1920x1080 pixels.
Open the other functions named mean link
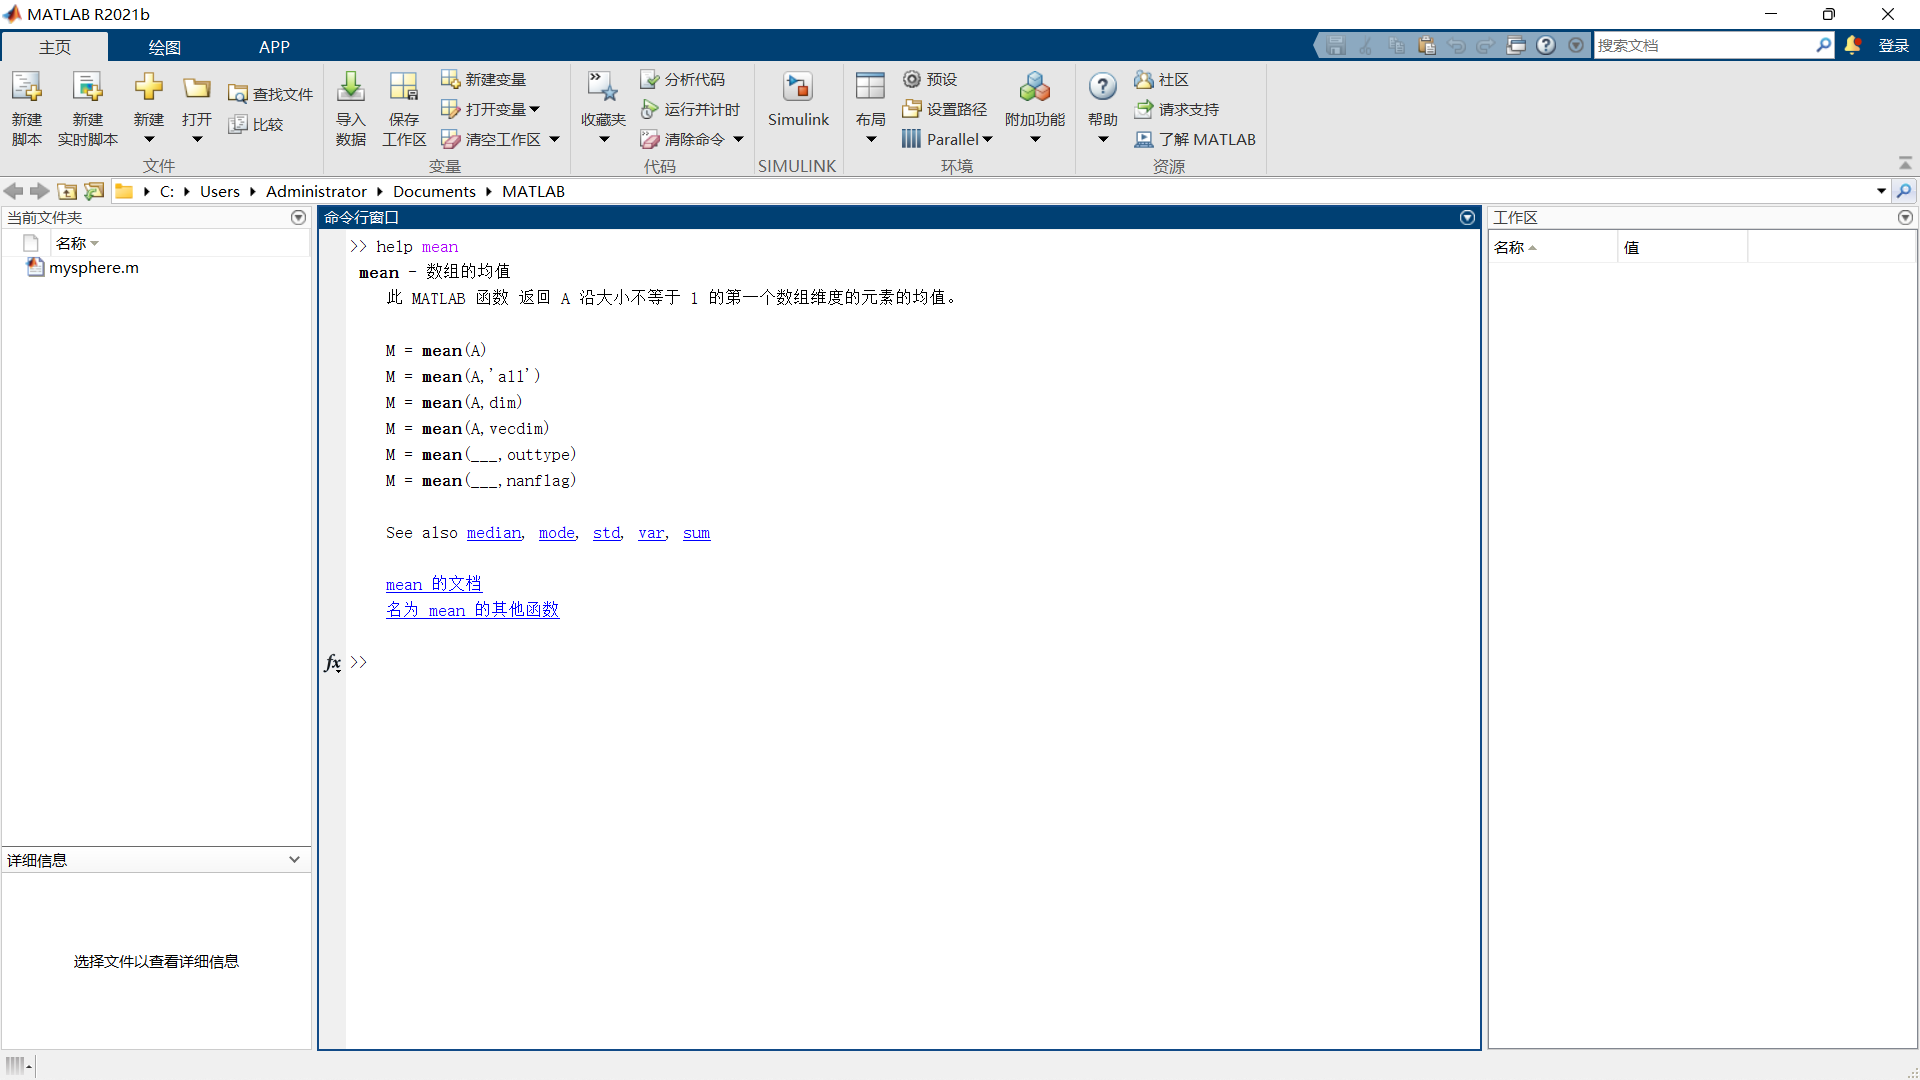pos(473,610)
